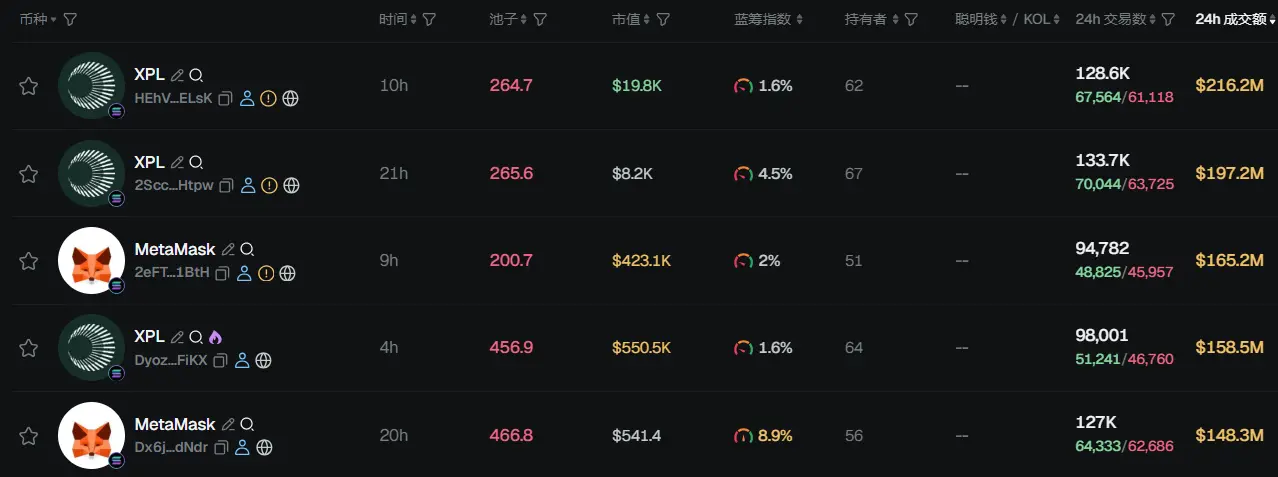The width and height of the screenshot is (1278, 477).
Task: Click the search icon beside the 10h XPL token
Action: (196, 75)
